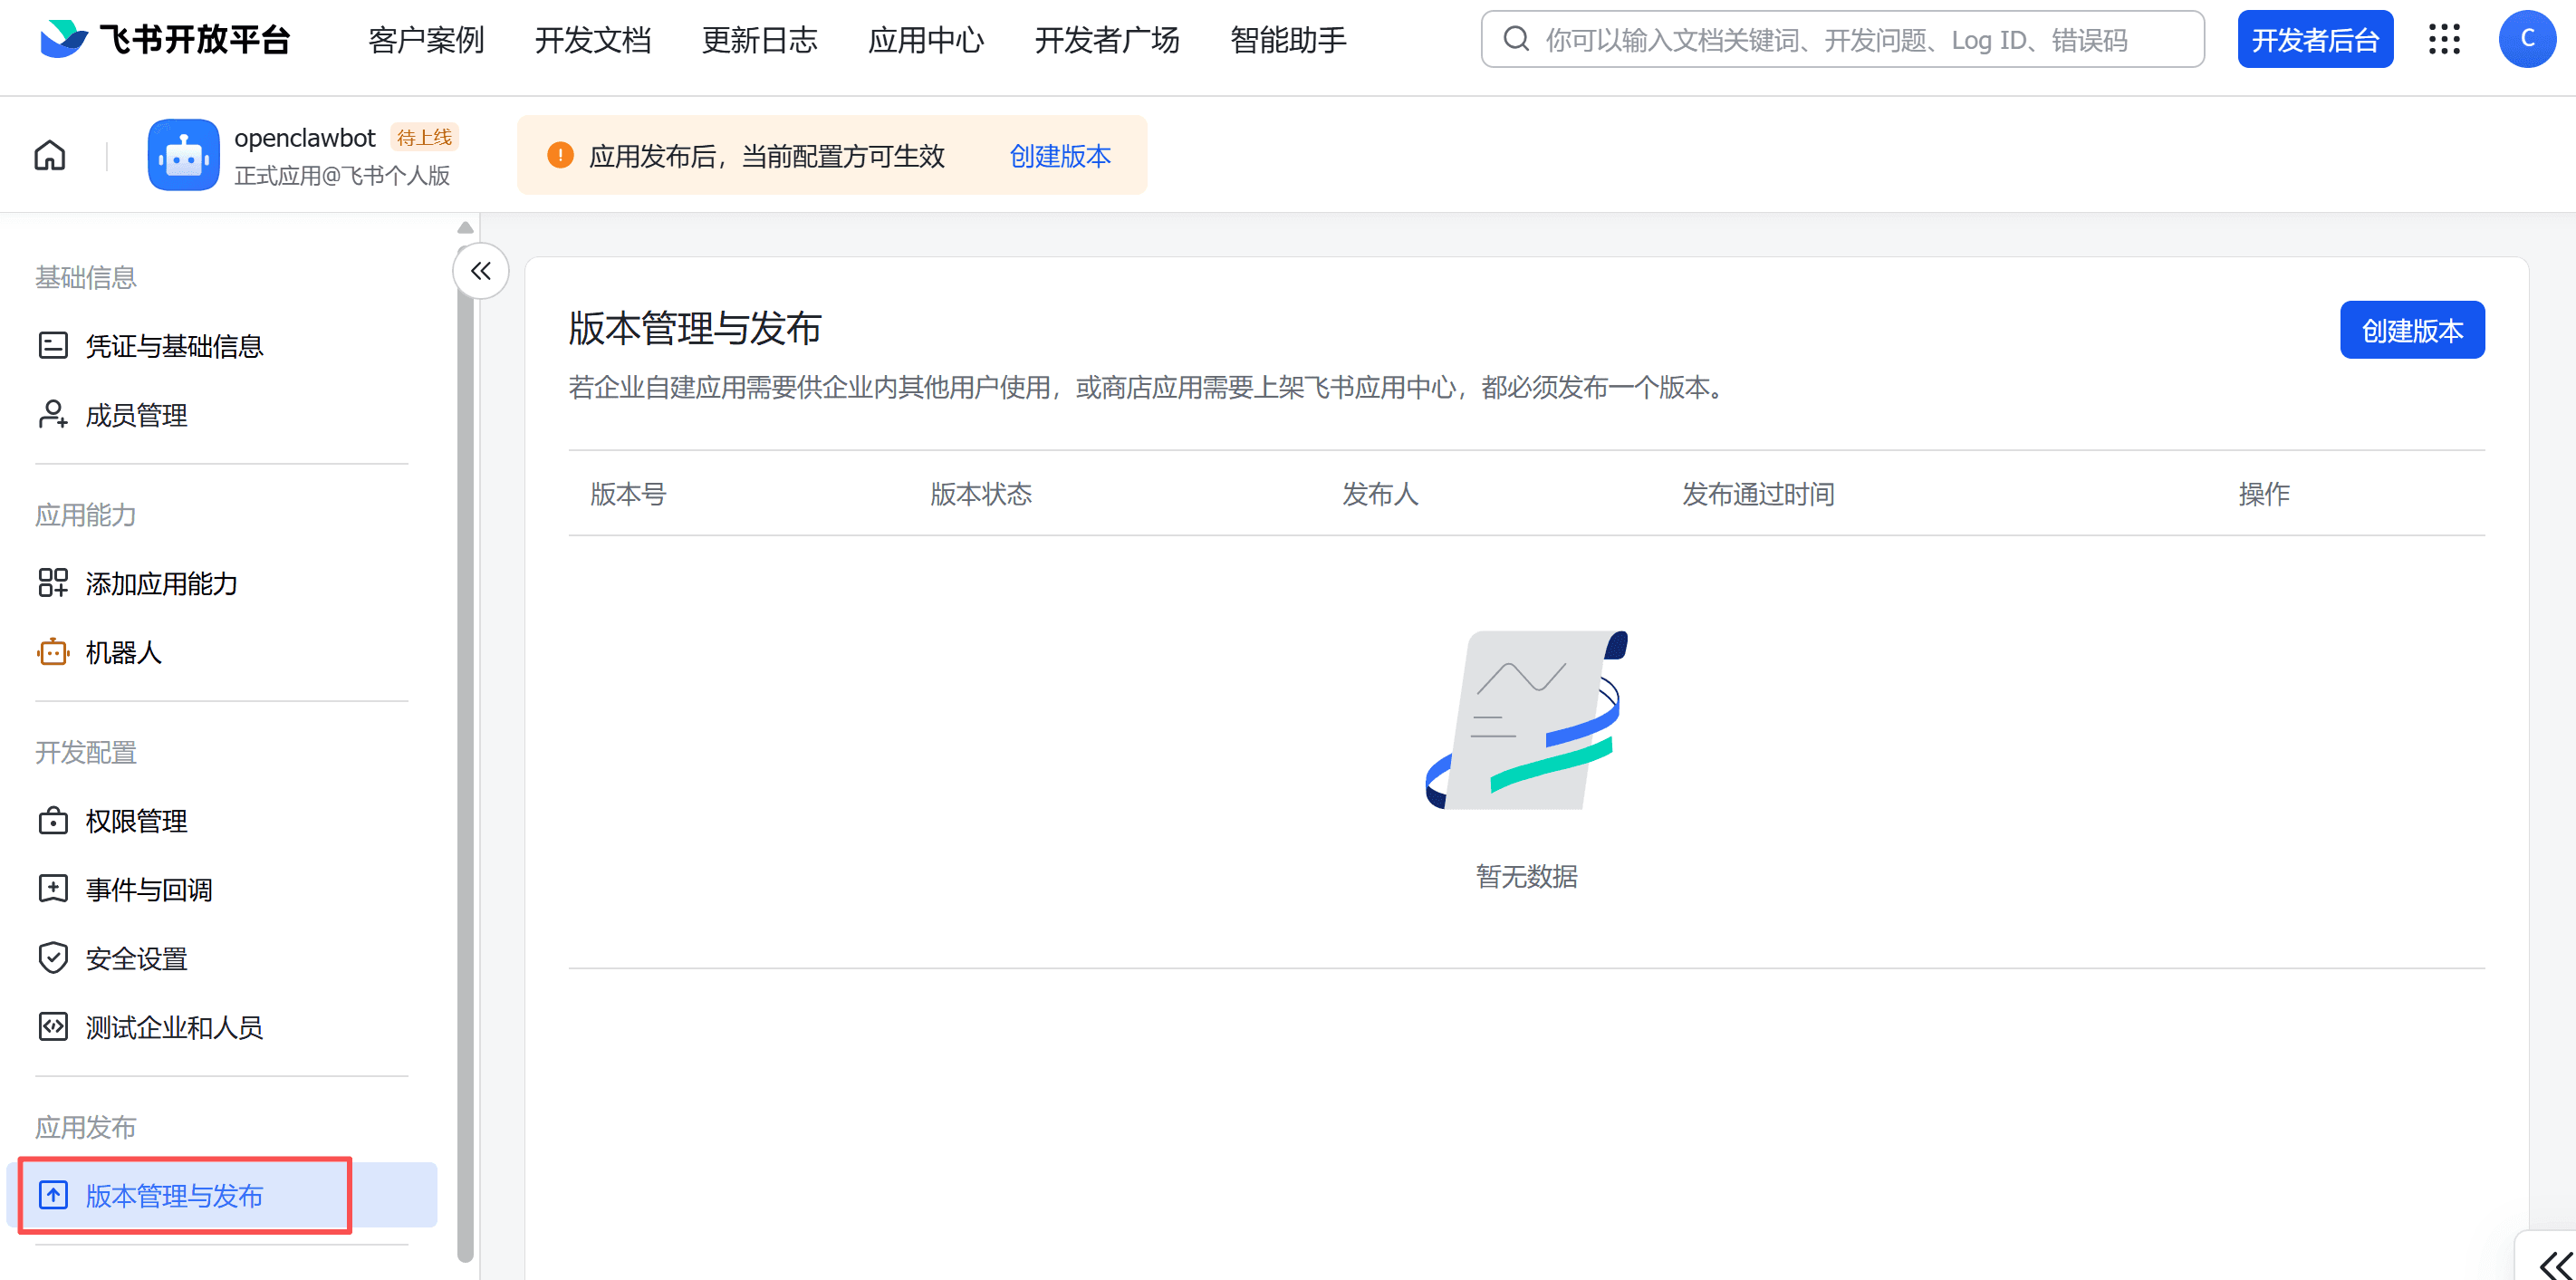Click the magnifier search icon
The height and width of the screenshot is (1280, 2576).
click(x=1516, y=40)
